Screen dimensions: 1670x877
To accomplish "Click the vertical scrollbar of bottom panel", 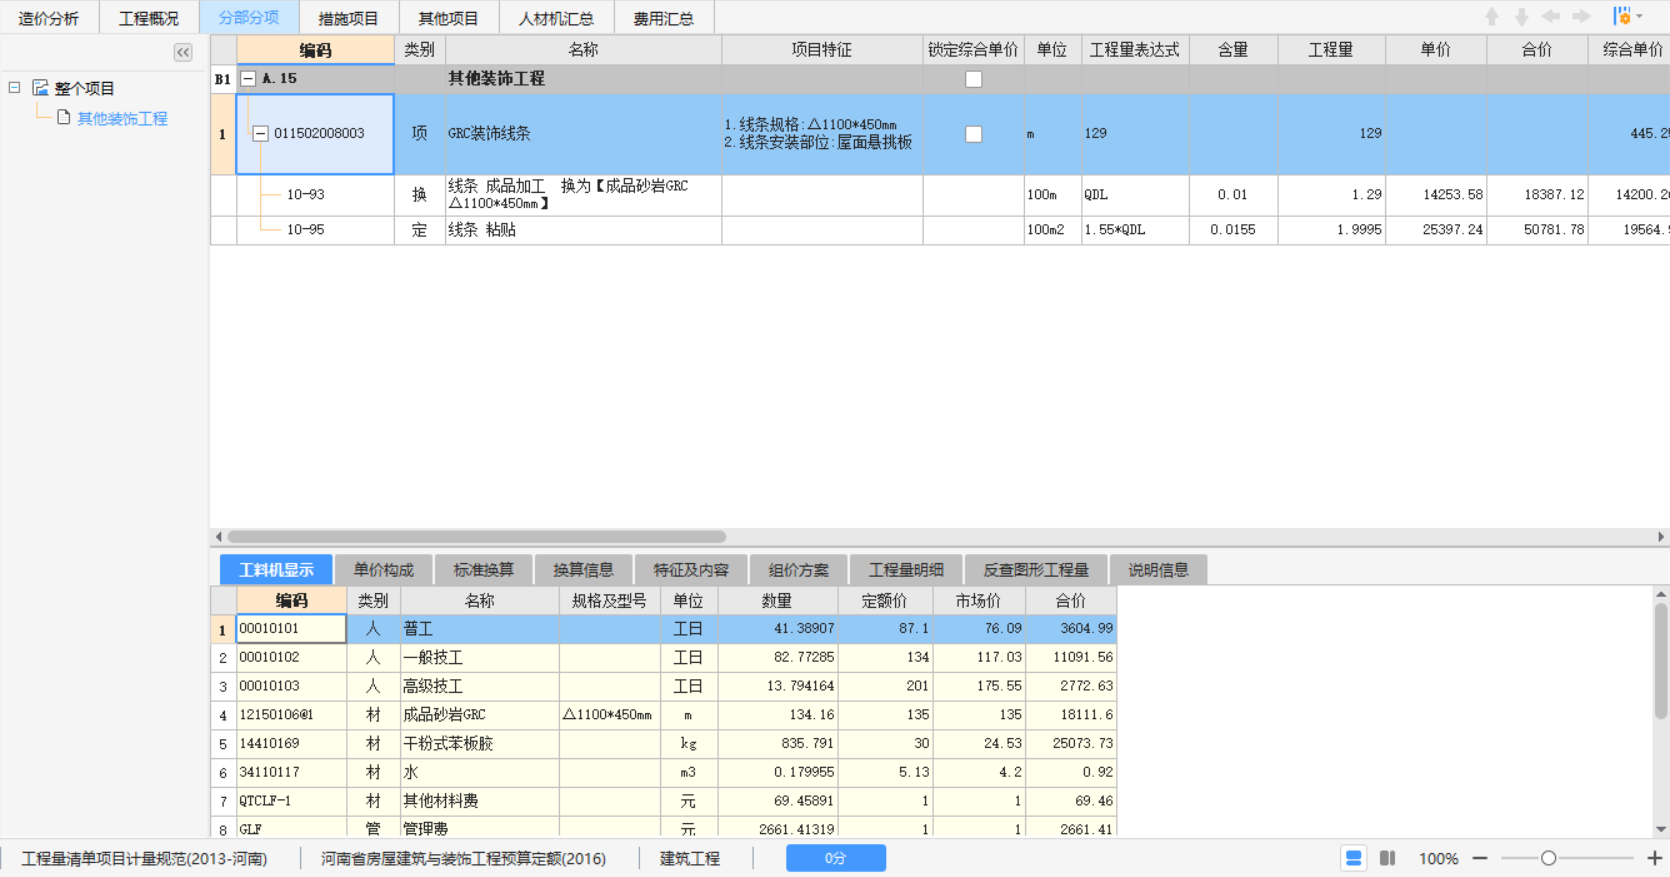I will point(1661,660).
